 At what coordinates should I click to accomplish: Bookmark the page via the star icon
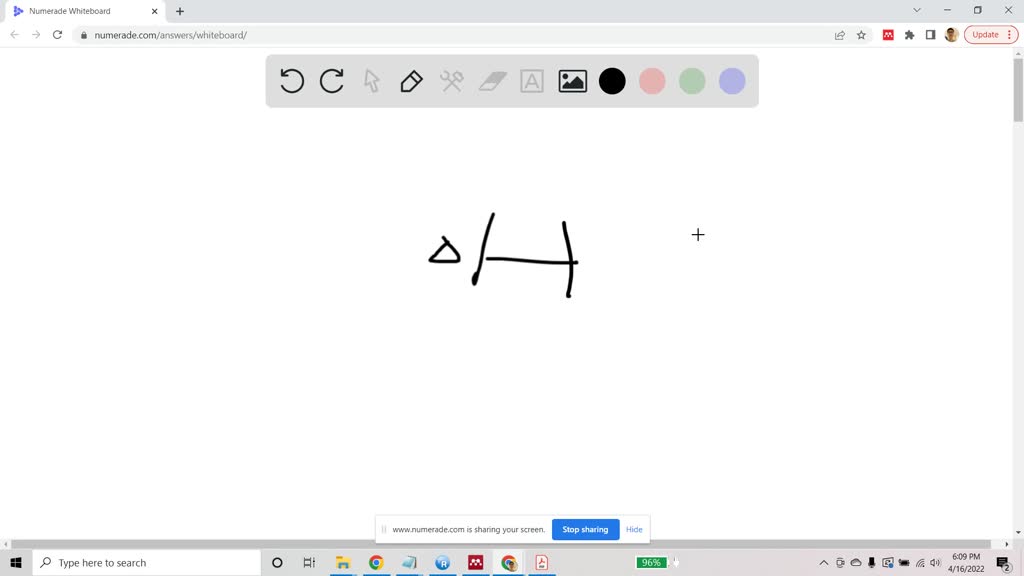pyautogui.click(x=861, y=33)
